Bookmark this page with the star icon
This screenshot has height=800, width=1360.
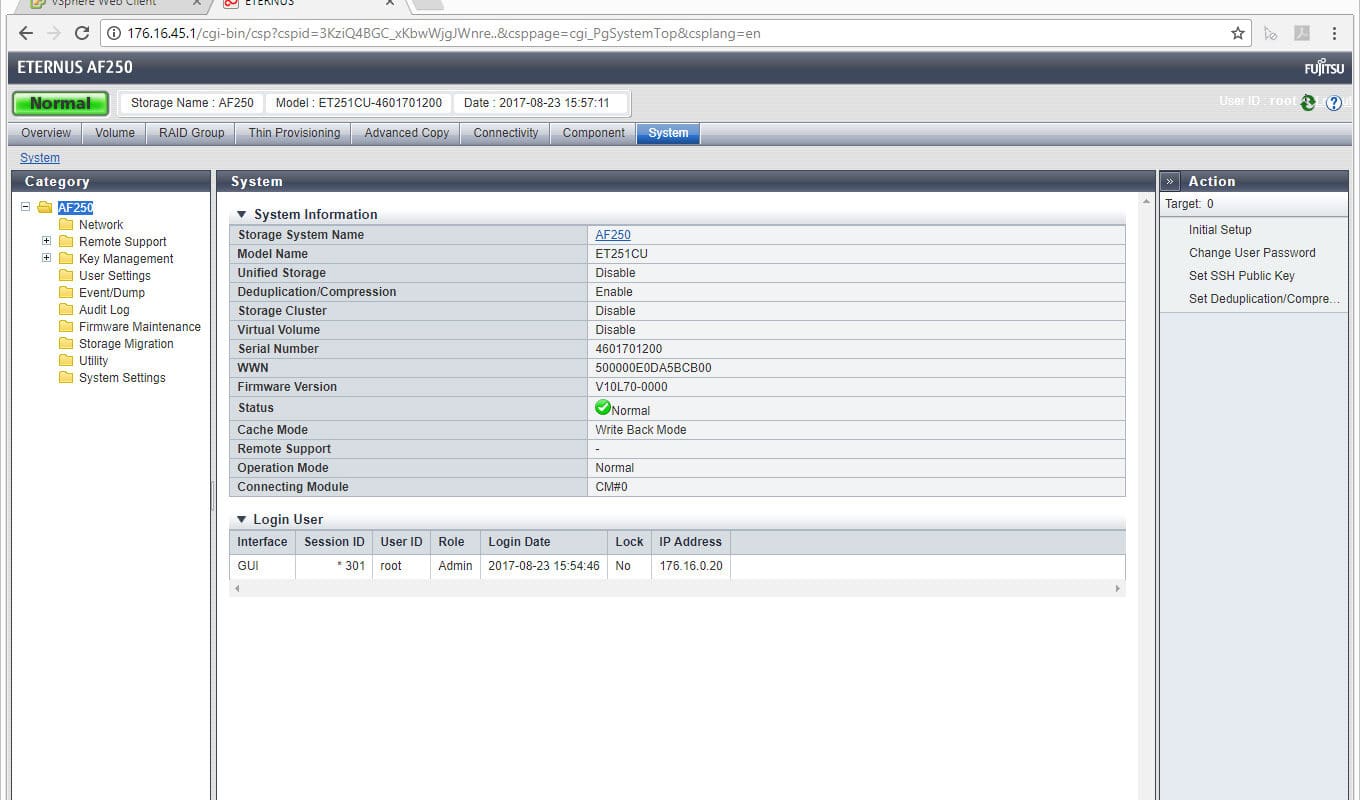1238,33
